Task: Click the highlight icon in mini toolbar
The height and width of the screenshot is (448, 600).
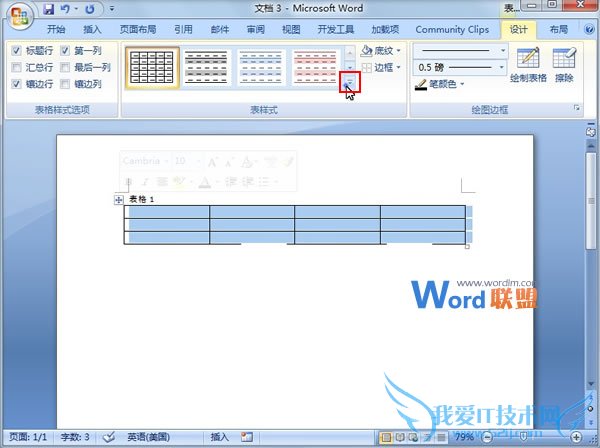Action: (178, 181)
